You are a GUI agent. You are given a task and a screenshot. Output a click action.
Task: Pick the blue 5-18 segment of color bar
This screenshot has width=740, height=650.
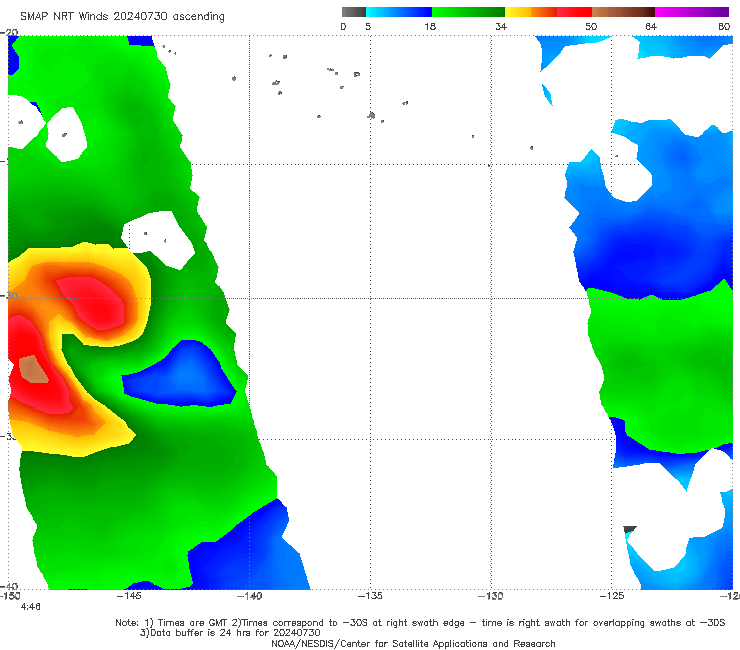[399, 12]
